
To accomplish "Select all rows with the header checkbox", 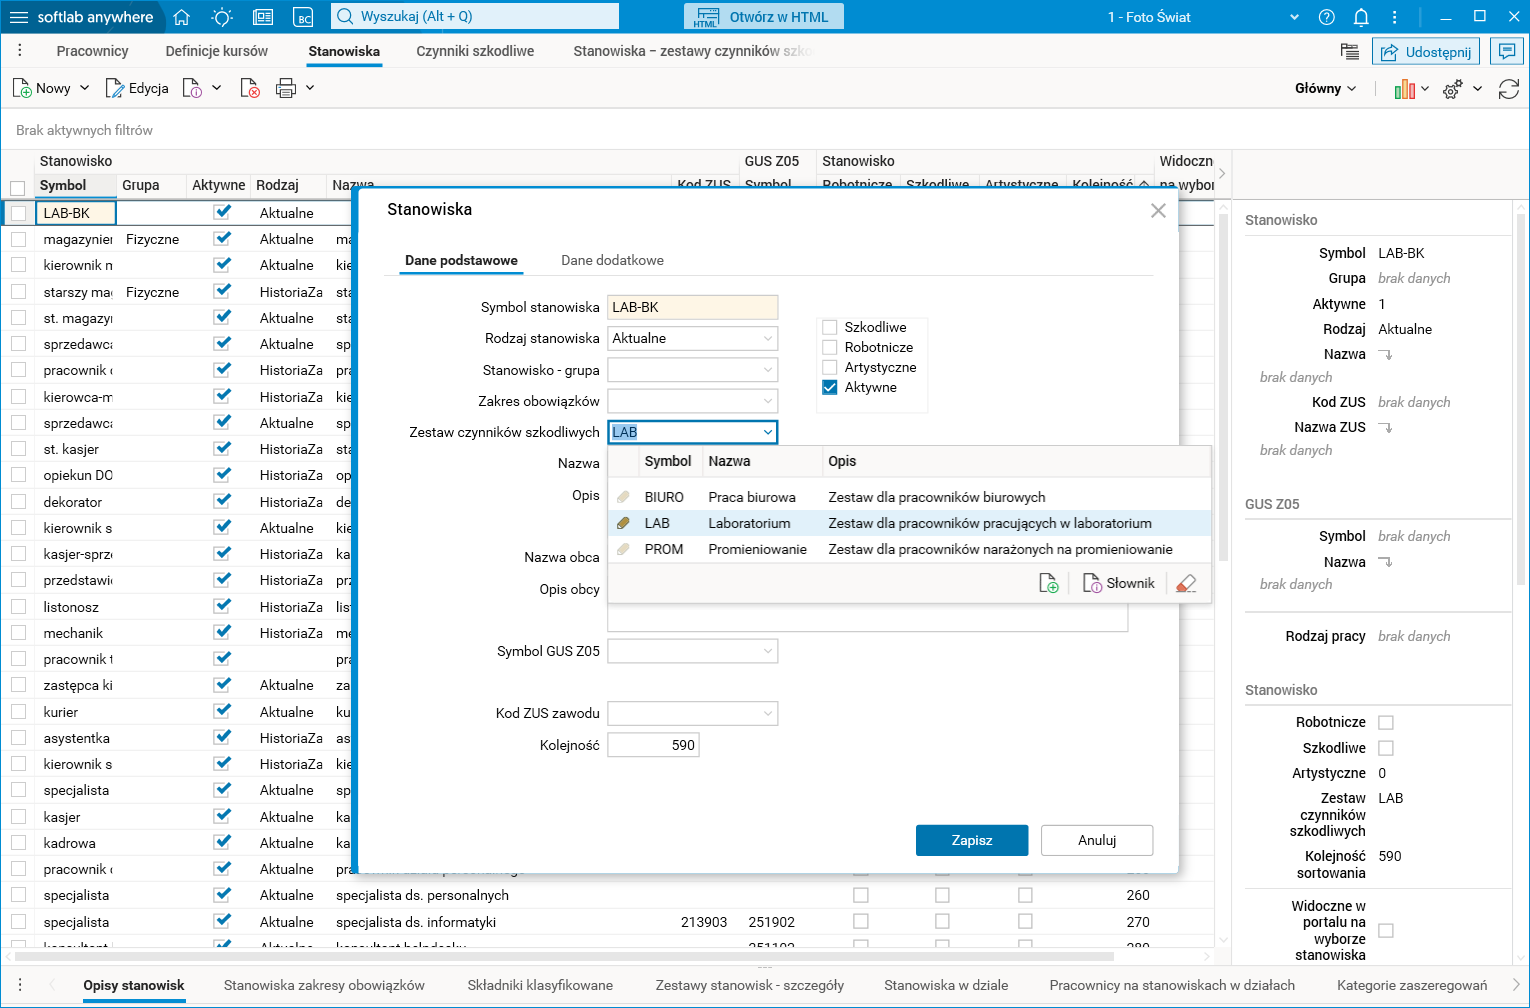I will pos(18,187).
